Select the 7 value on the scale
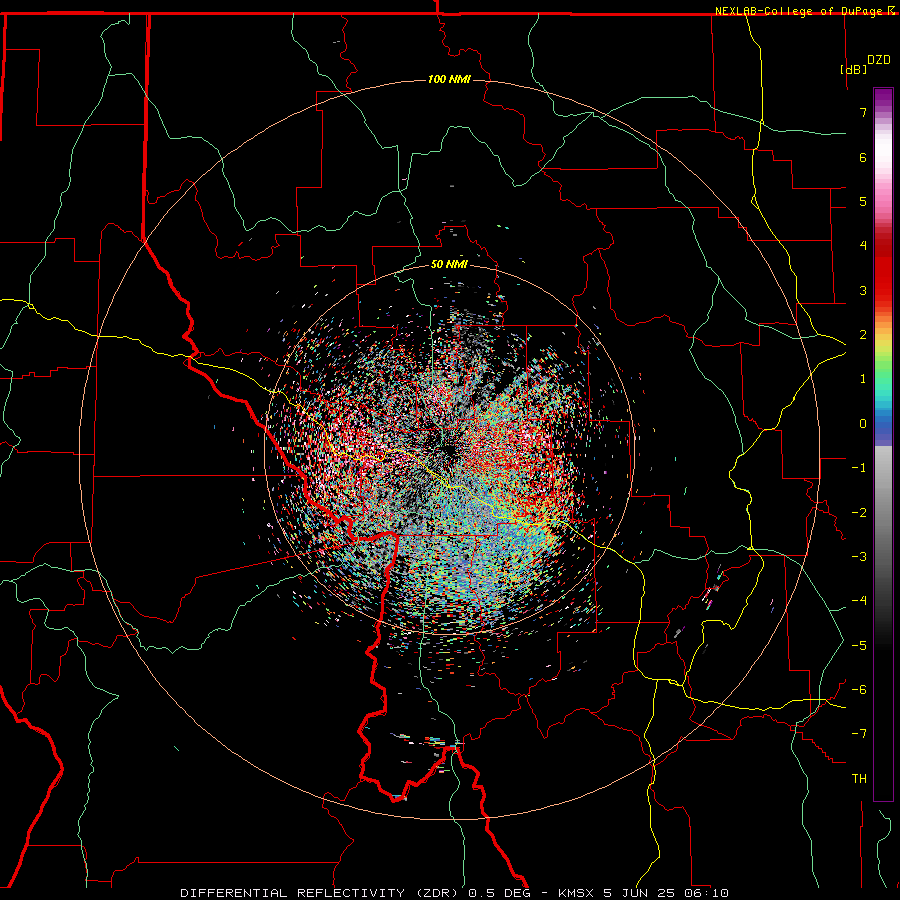 (863, 112)
